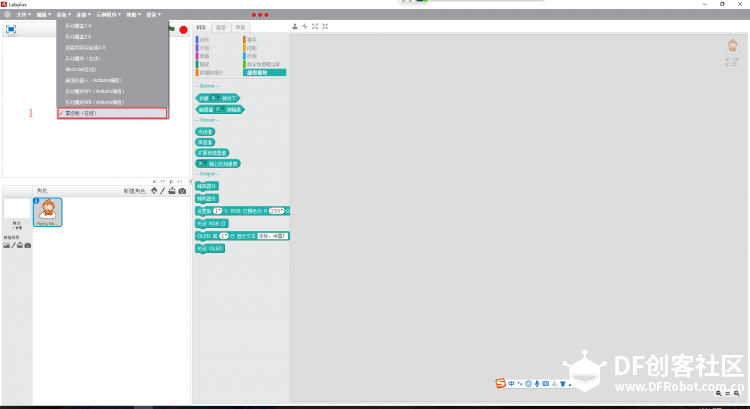Image resolution: width=750 pixels, height=409 pixels.
Task: Select the 事件 block category
Action: click(x=252, y=40)
